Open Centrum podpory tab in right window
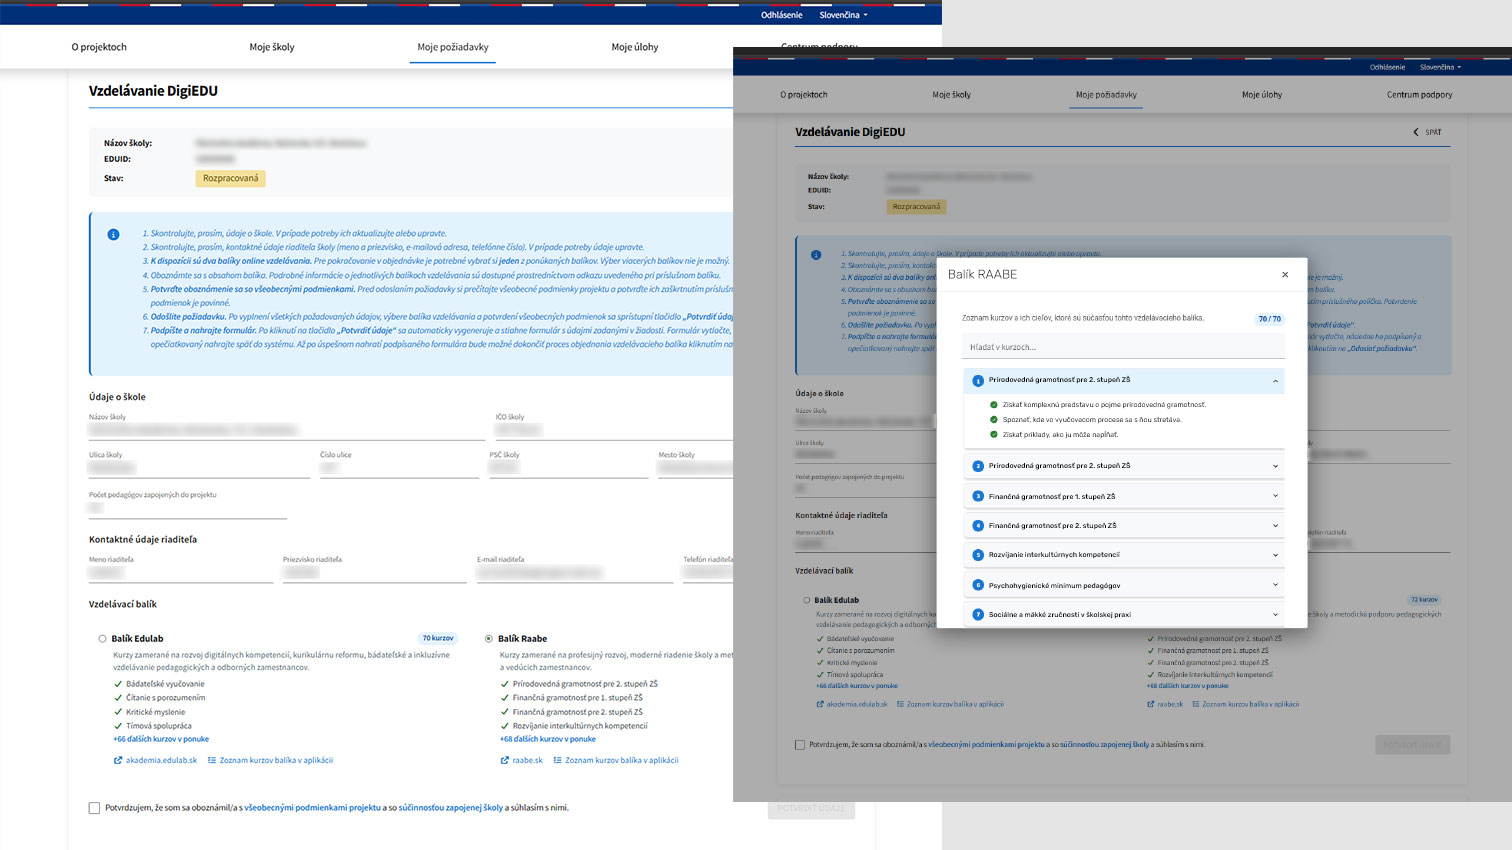Viewport: 1512px width, 850px height. [x=1419, y=95]
